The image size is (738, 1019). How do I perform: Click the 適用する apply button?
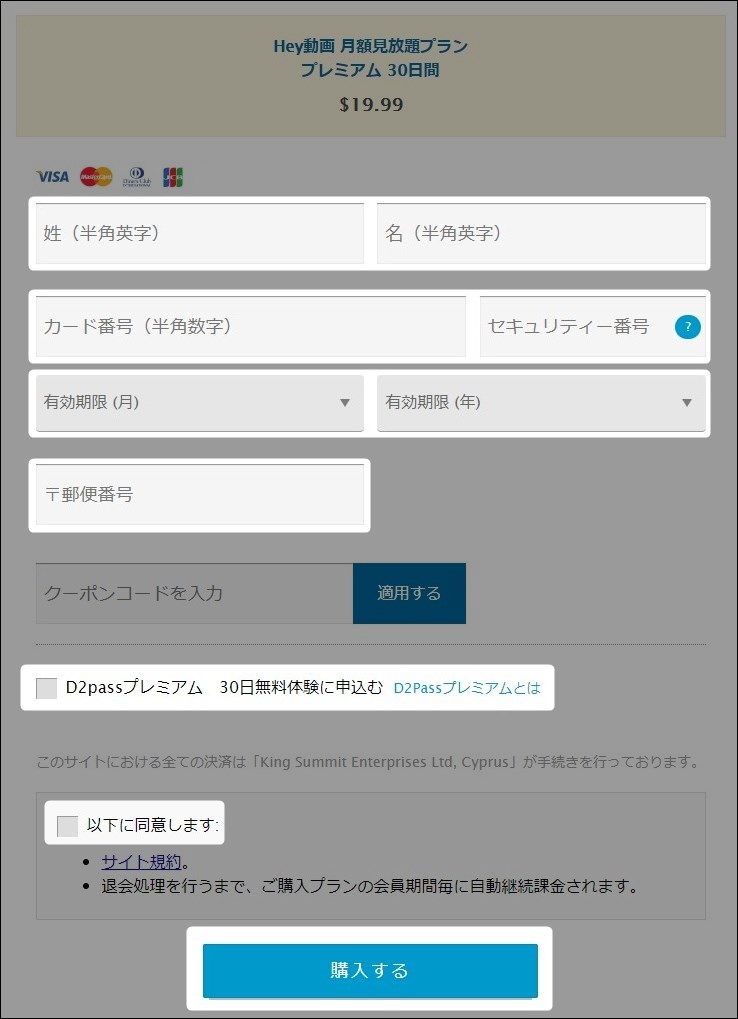click(x=409, y=593)
